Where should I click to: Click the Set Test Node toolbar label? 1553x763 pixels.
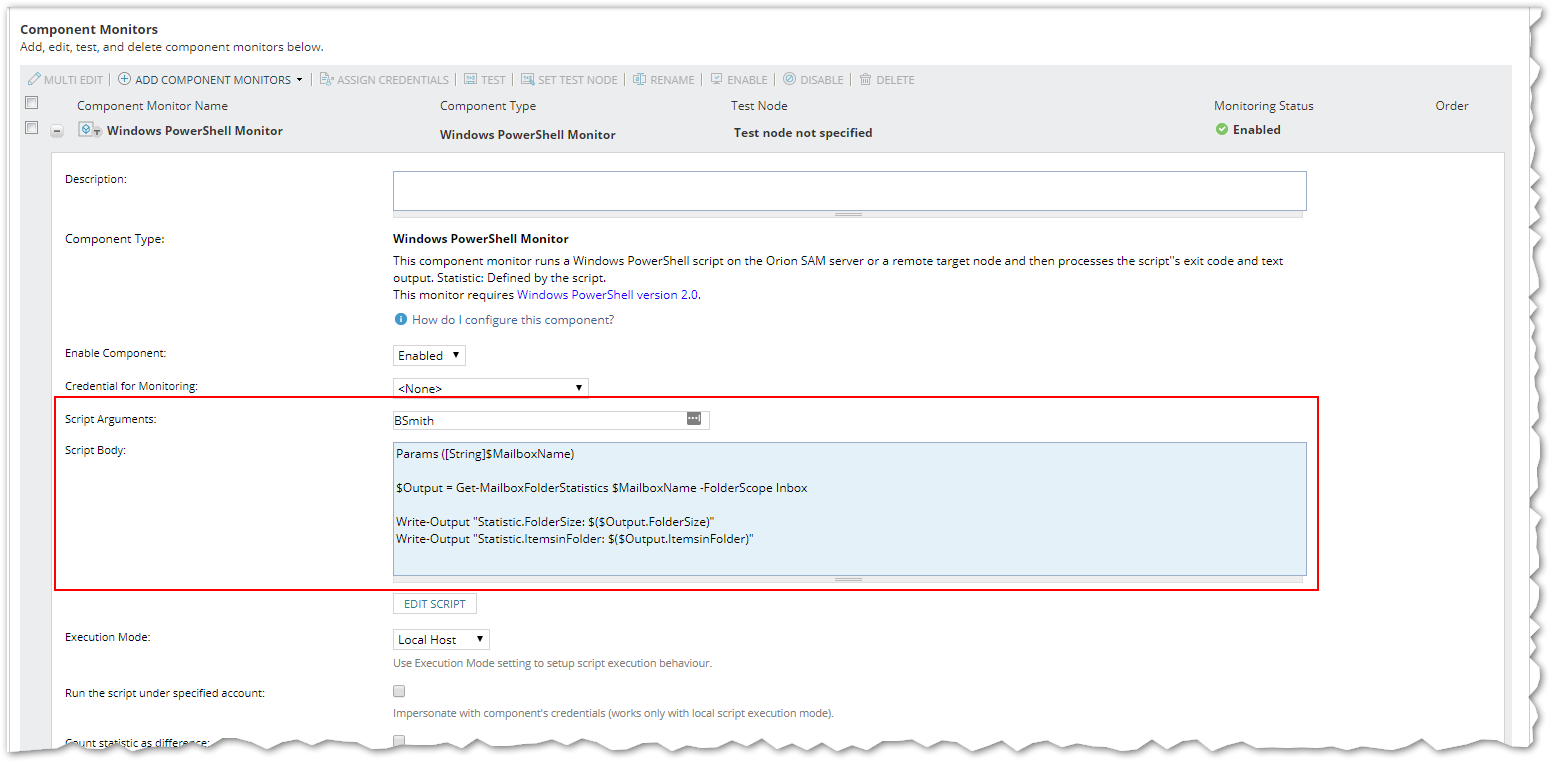click(x=578, y=80)
